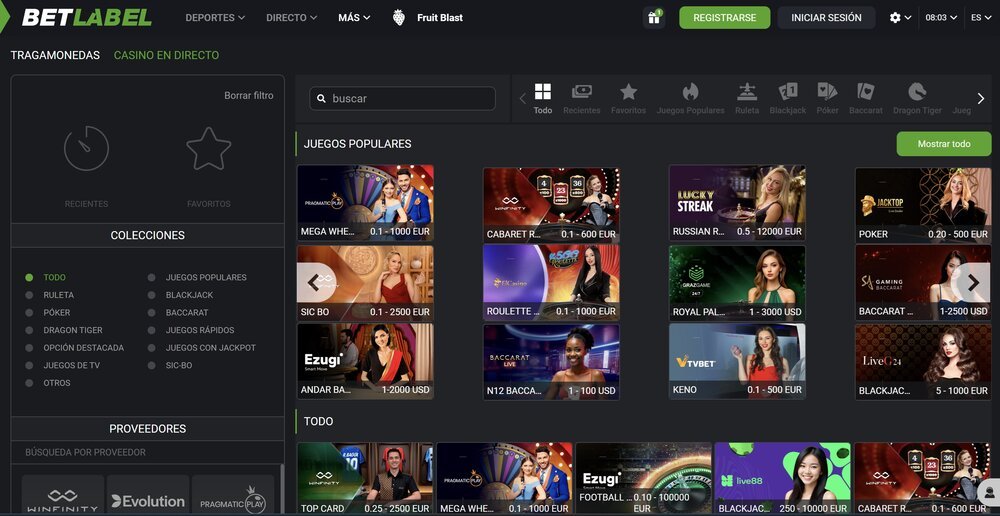Click next arrow on popular games carousel
The width and height of the screenshot is (1000, 516).
973,283
